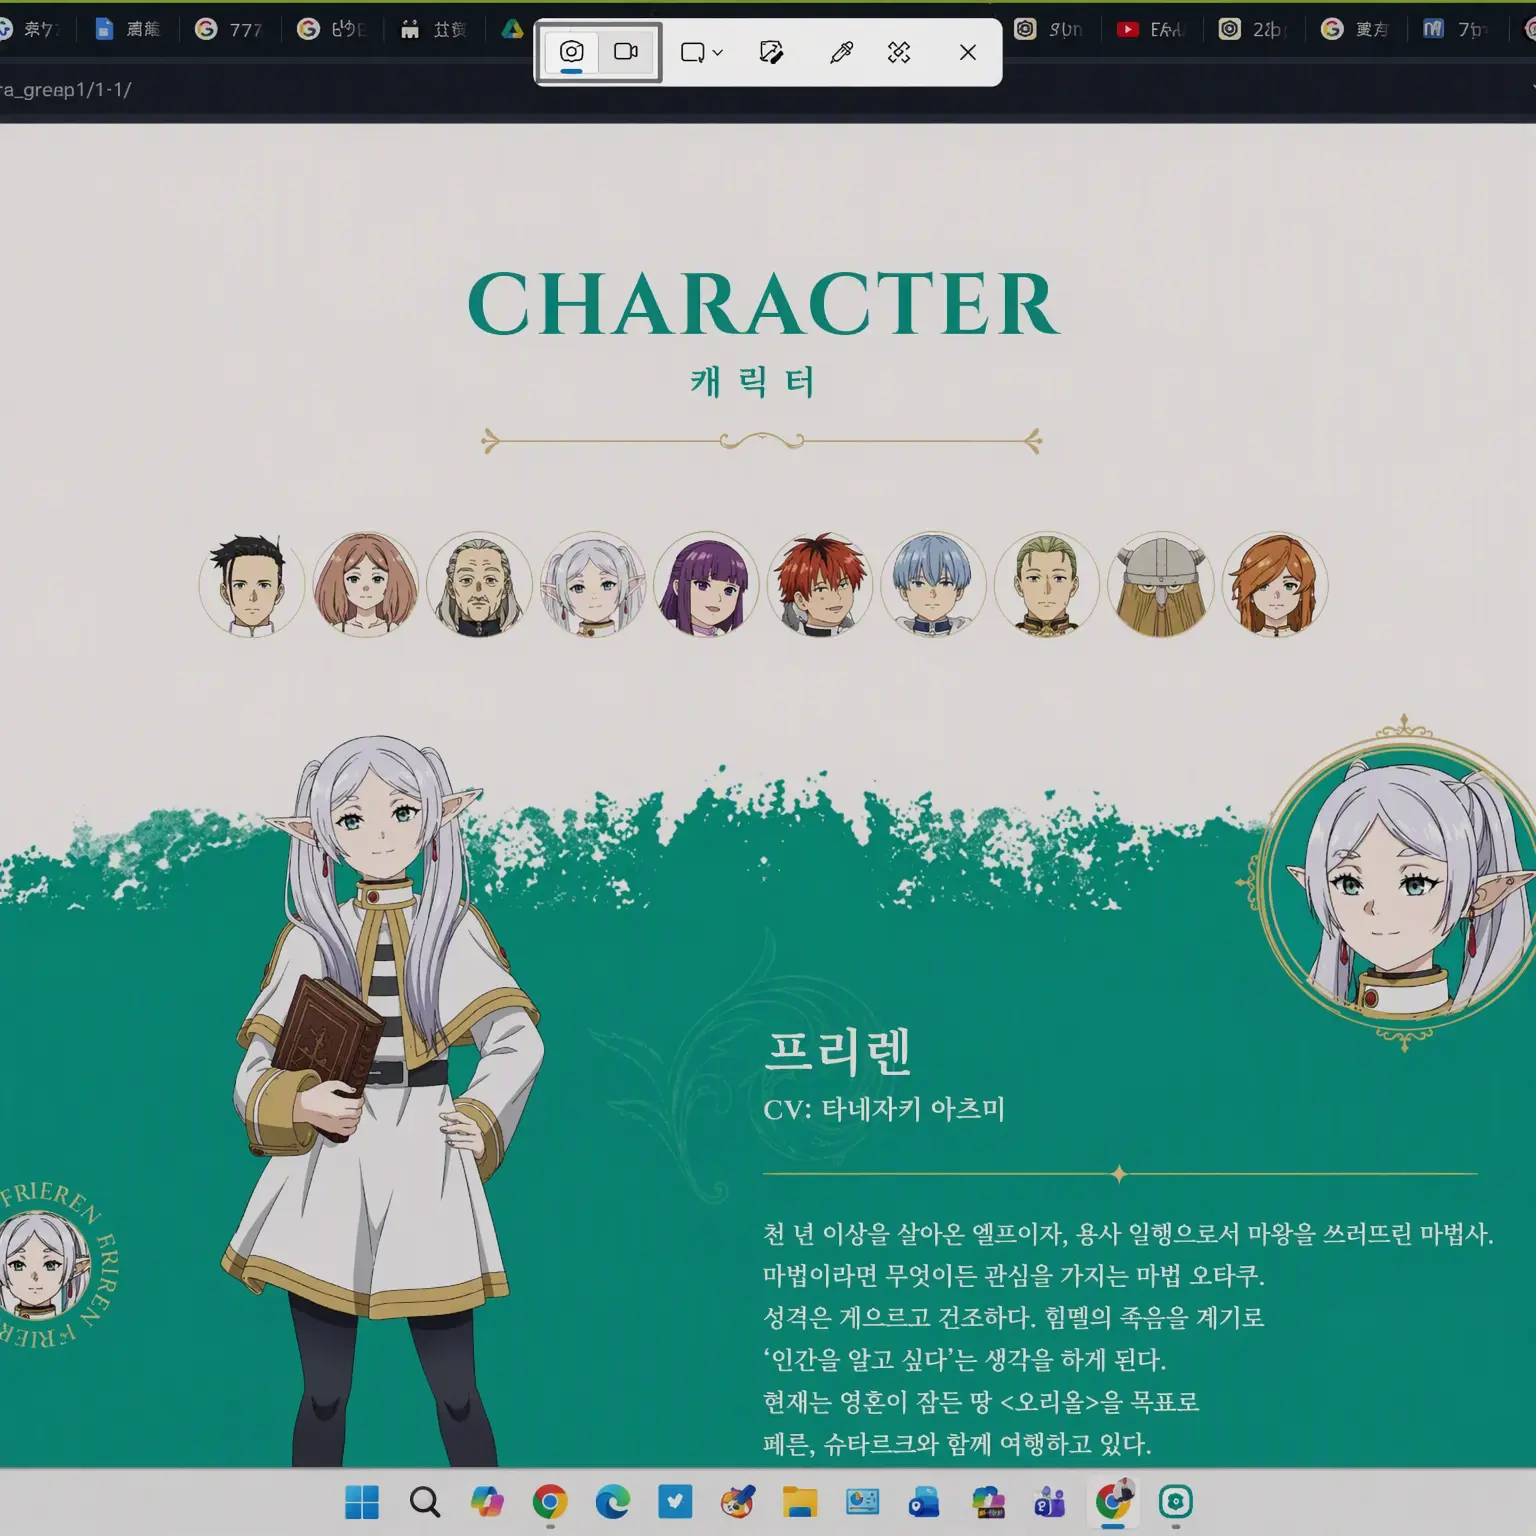Screen dimensions: 1536x1536
Task: Select the helmeted dwarf character portrait
Action: click(1161, 585)
